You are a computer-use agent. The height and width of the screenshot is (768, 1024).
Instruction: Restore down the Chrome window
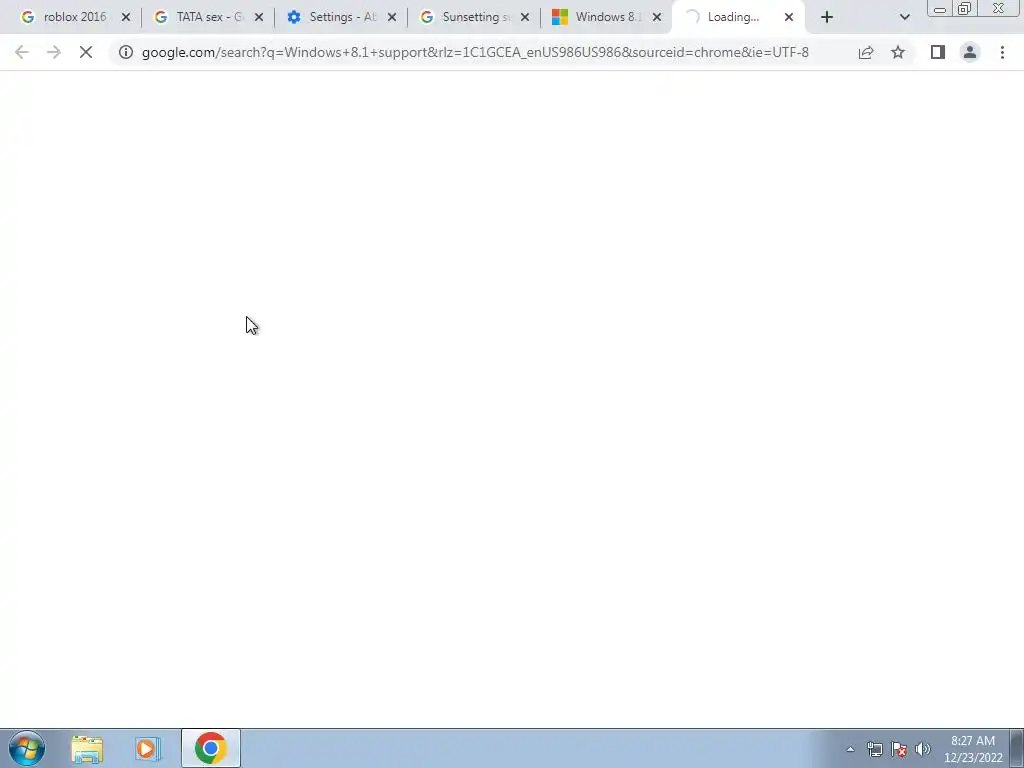click(964, 9)
